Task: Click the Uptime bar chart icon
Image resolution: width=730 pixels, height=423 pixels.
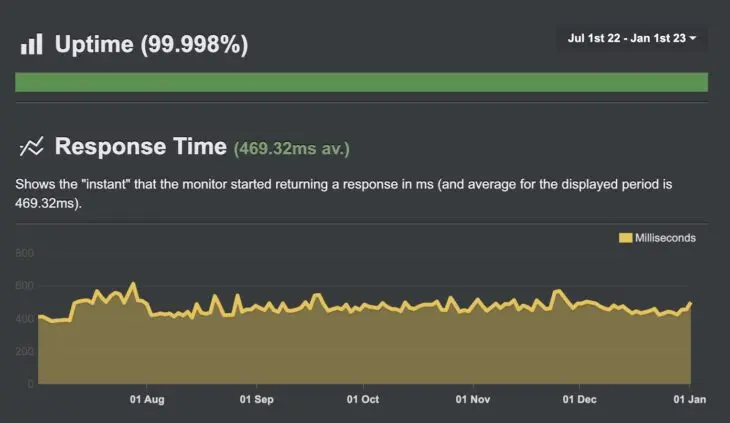Action: coord(31,44)
